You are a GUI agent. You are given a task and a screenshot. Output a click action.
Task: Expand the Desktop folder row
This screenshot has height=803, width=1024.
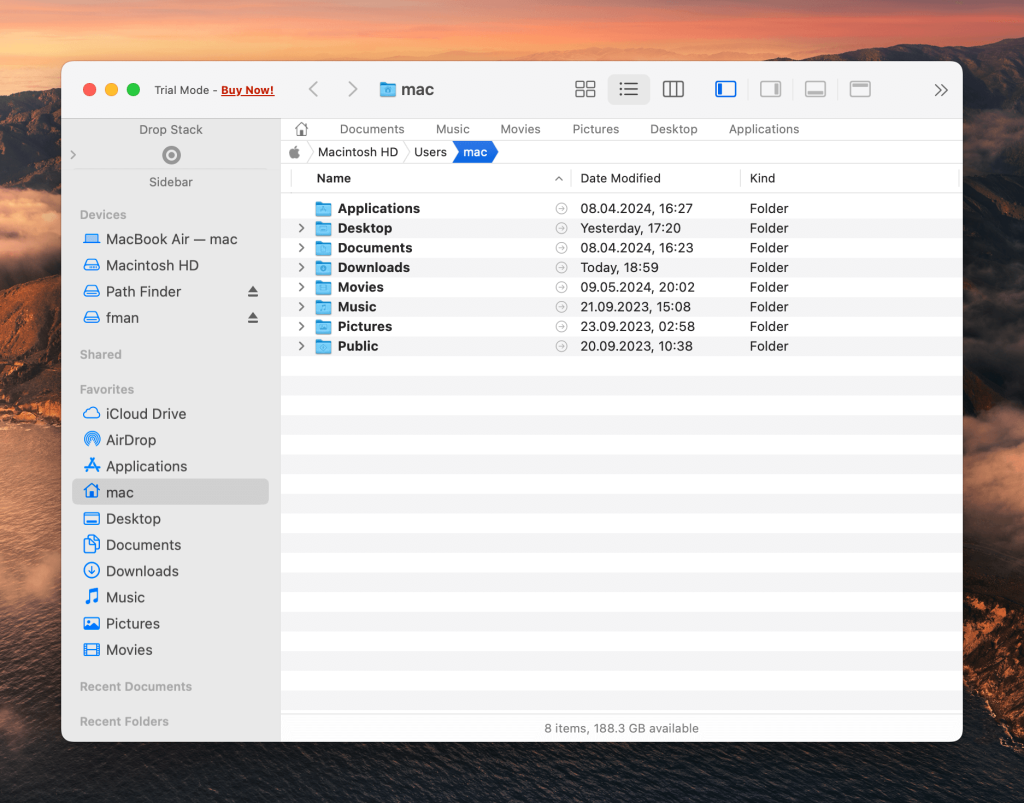tap(301, 228)
